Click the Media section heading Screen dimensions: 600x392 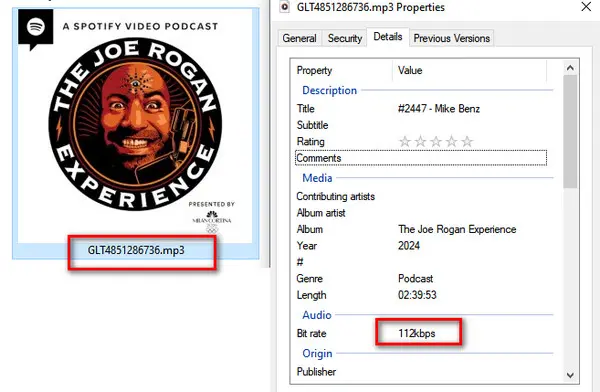pyautogui.click(x=317, y=178)
